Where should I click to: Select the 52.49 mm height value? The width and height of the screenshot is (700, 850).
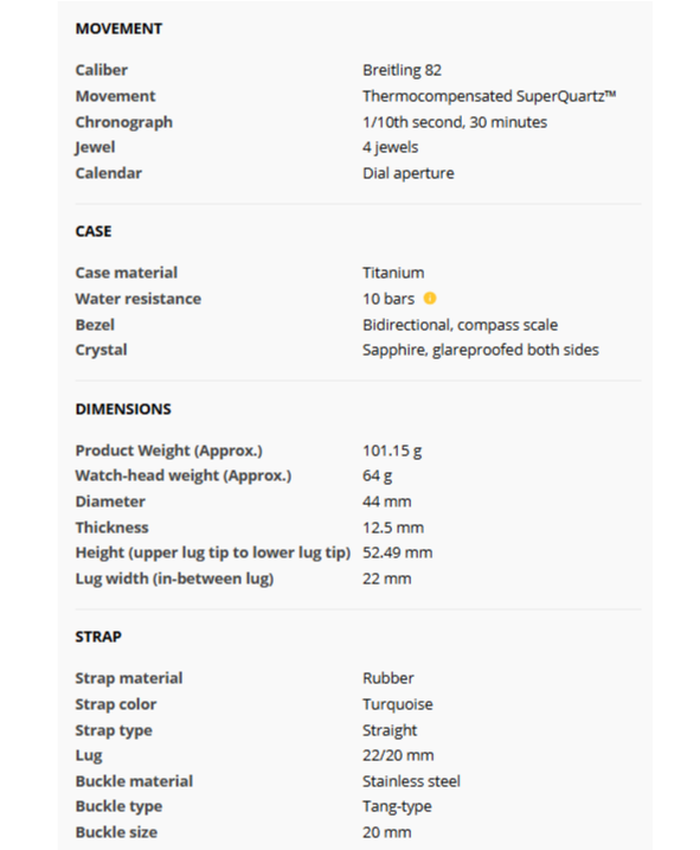tap(397, 553)
